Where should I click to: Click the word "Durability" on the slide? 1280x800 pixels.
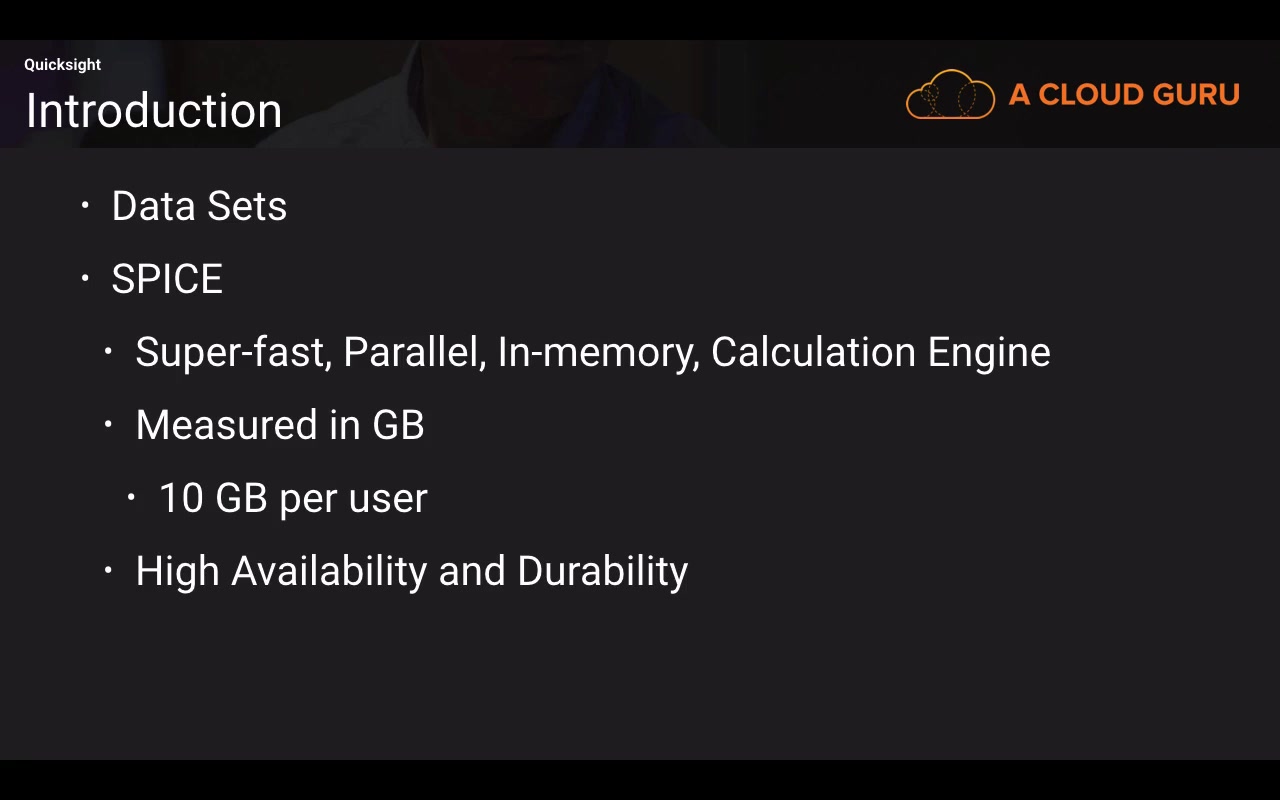[602, 571]
